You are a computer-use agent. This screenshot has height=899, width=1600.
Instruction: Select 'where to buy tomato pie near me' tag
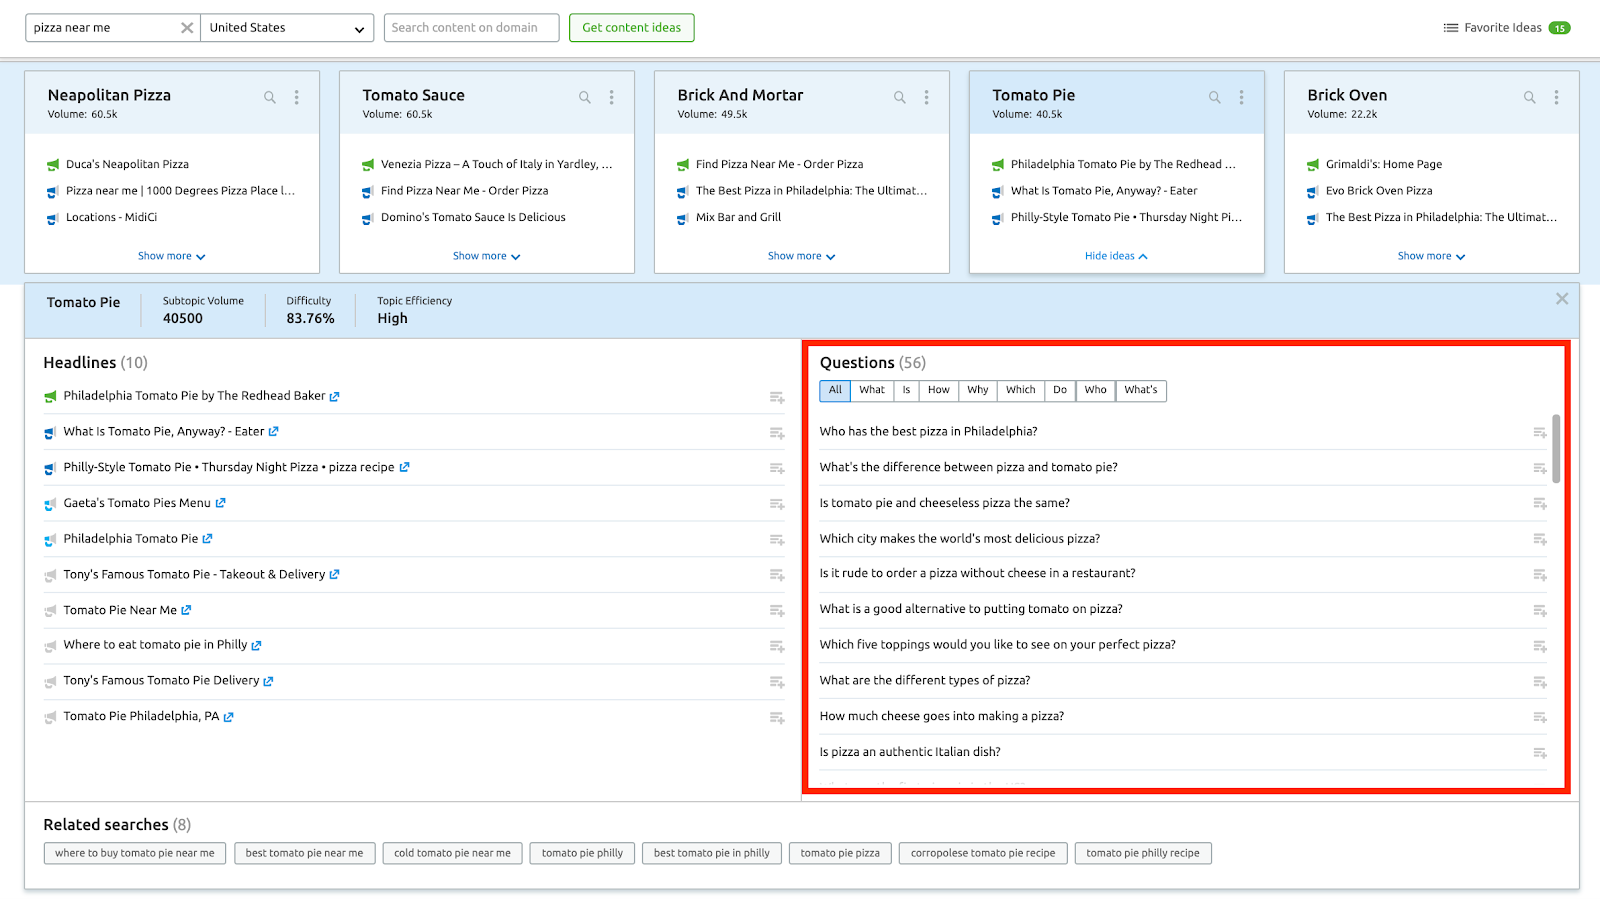(x=135, y=853)
